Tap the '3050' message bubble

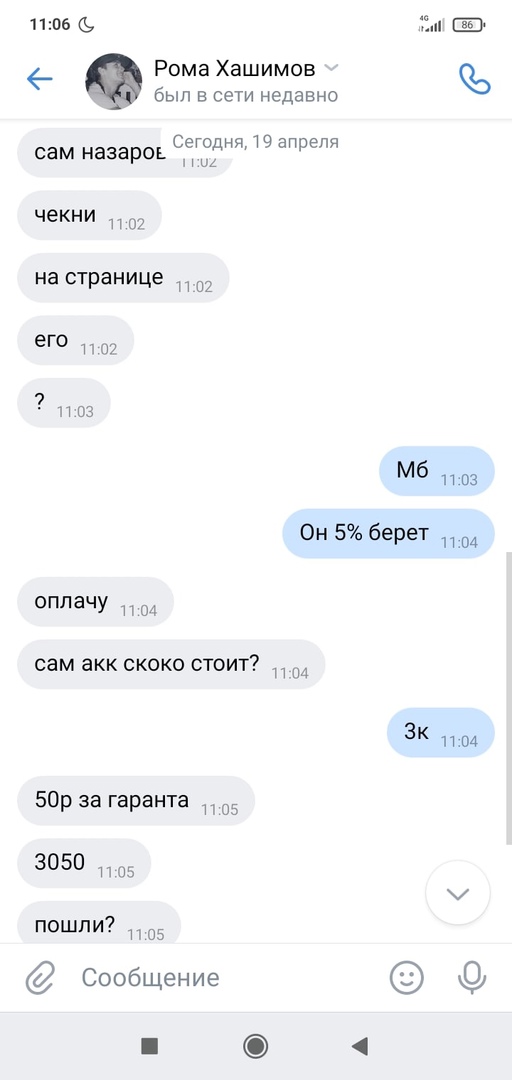pyautogui.click(x=84, y=863)
